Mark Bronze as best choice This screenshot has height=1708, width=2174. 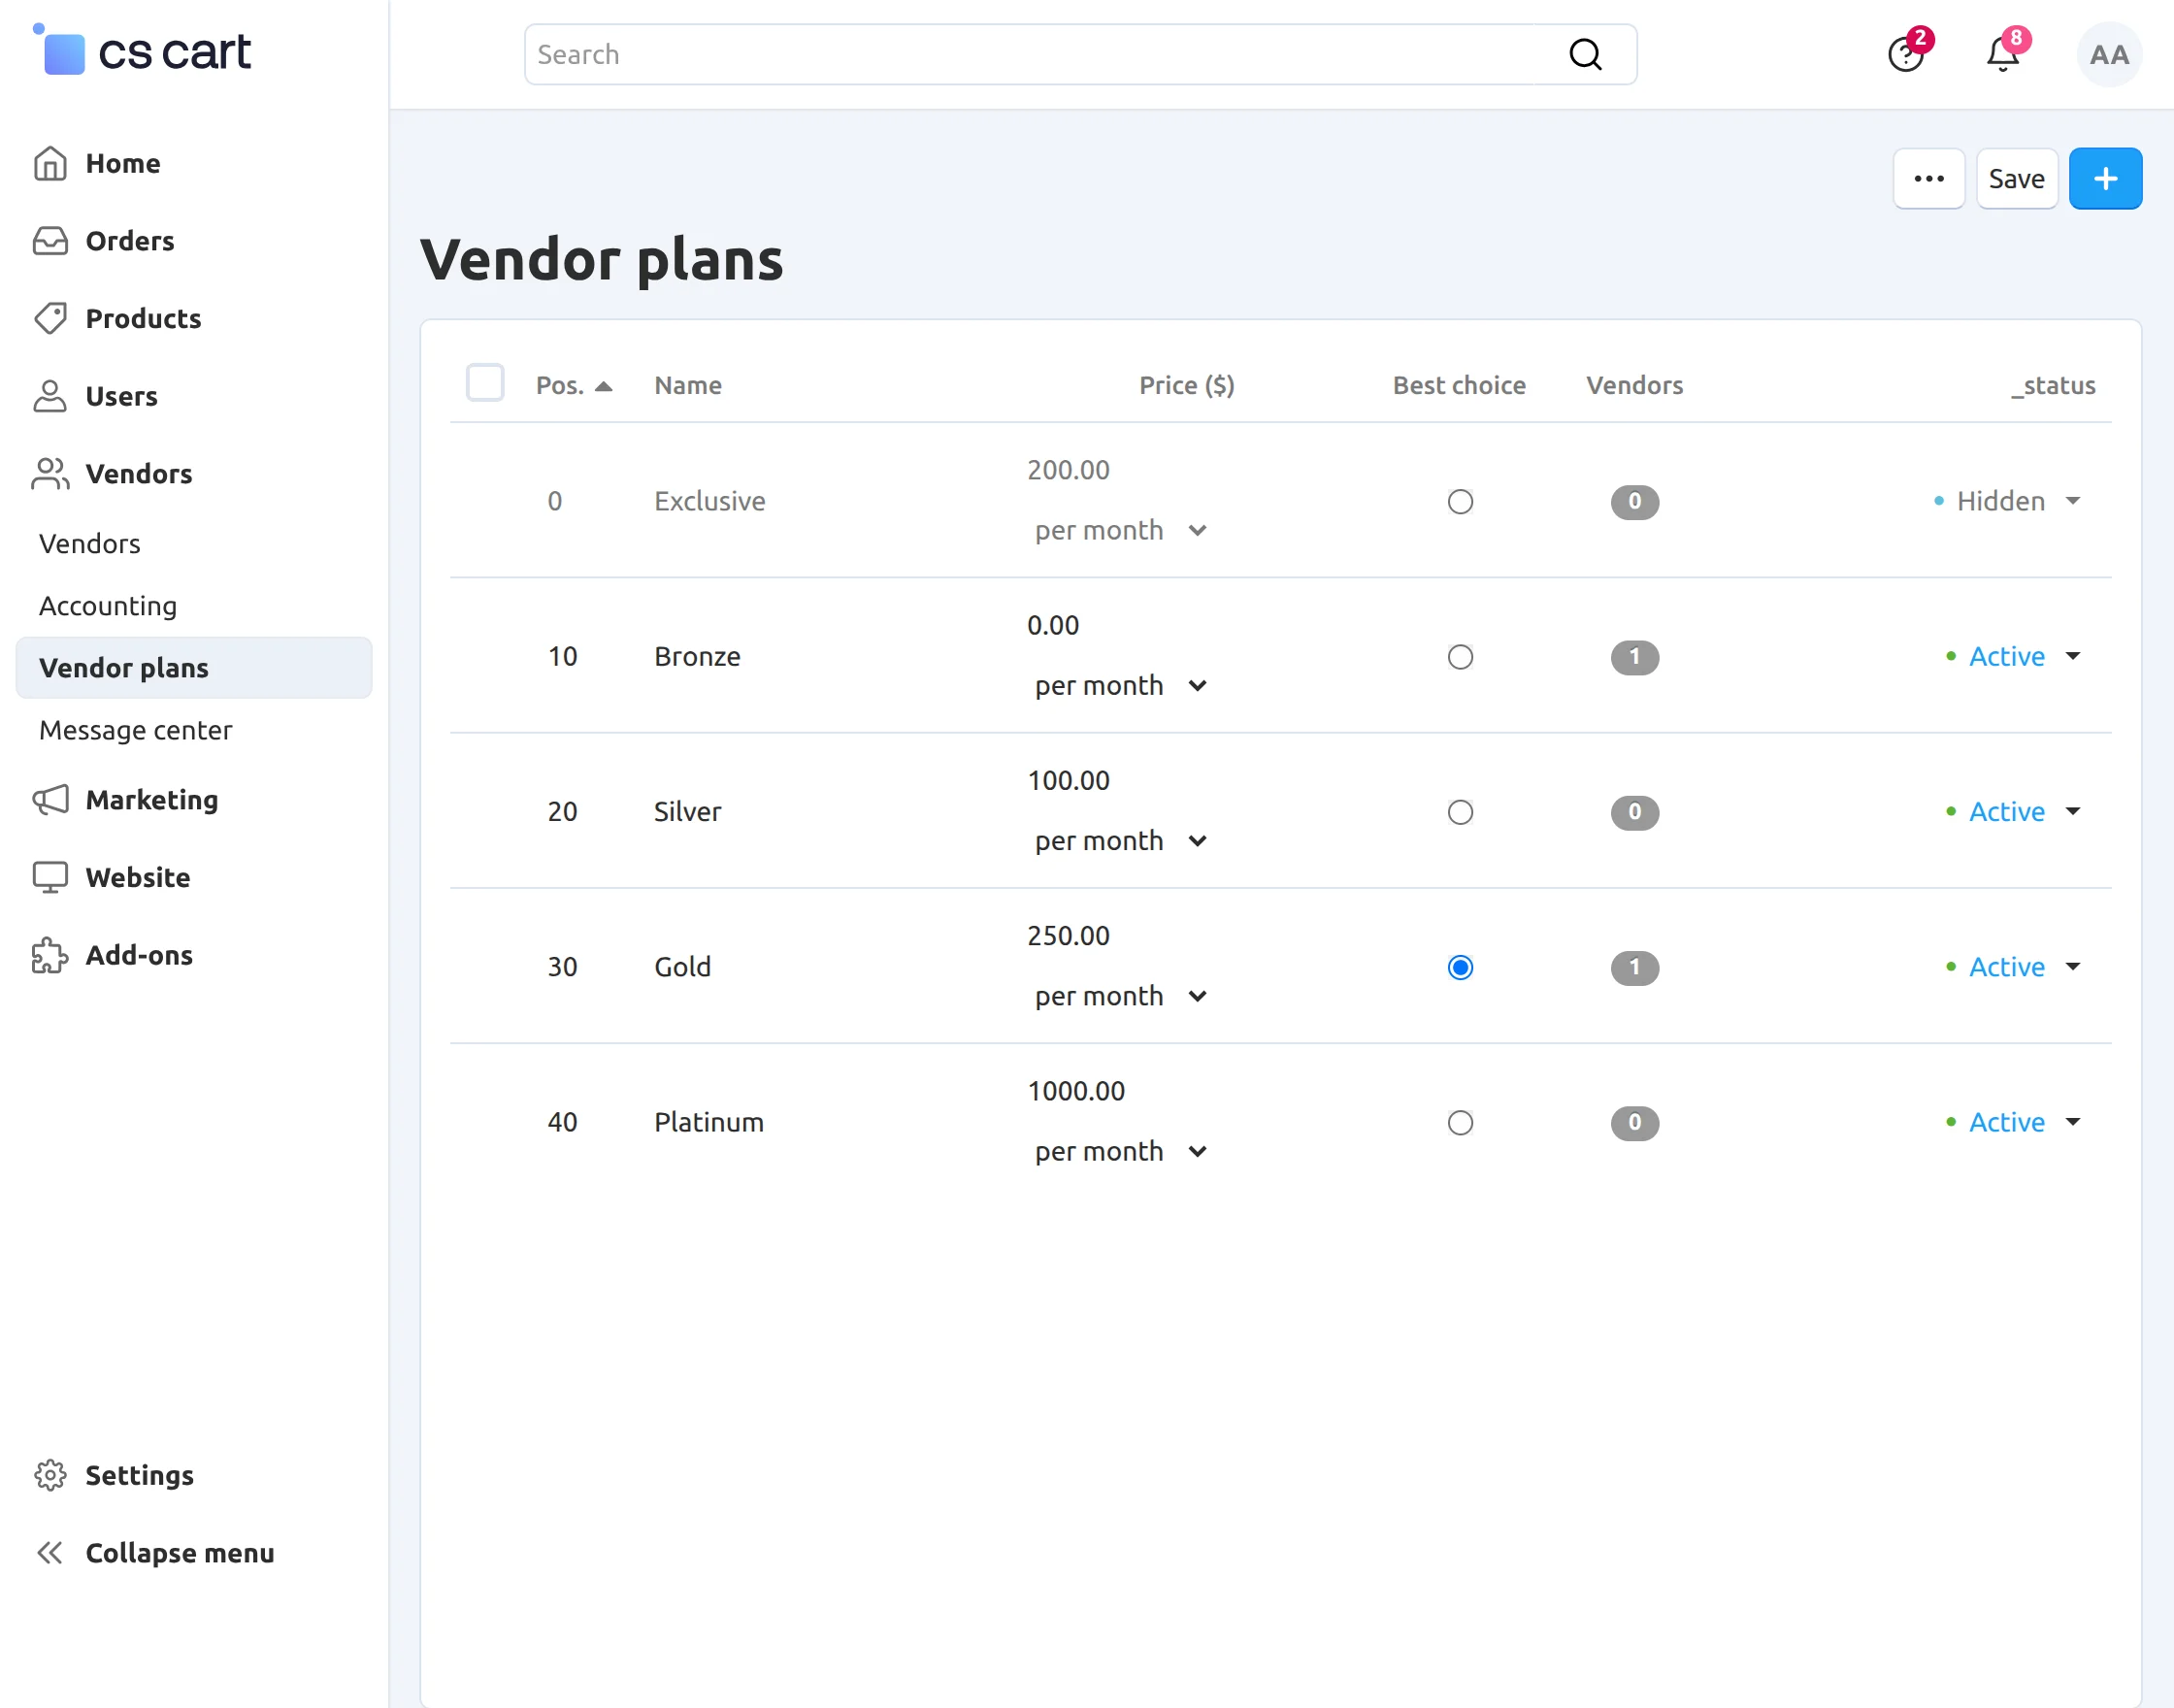coord(1460,657)
